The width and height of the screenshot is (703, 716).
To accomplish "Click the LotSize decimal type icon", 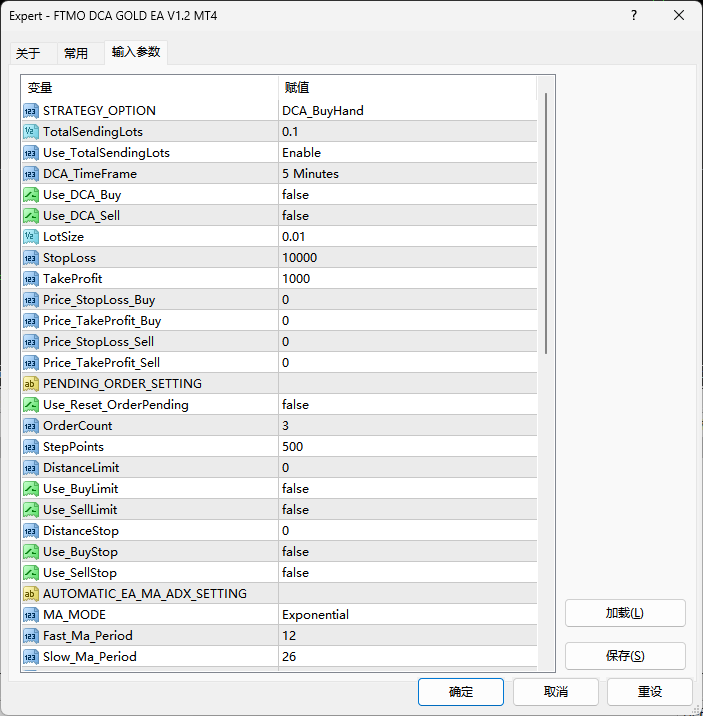I will click(x=31, y=237).
